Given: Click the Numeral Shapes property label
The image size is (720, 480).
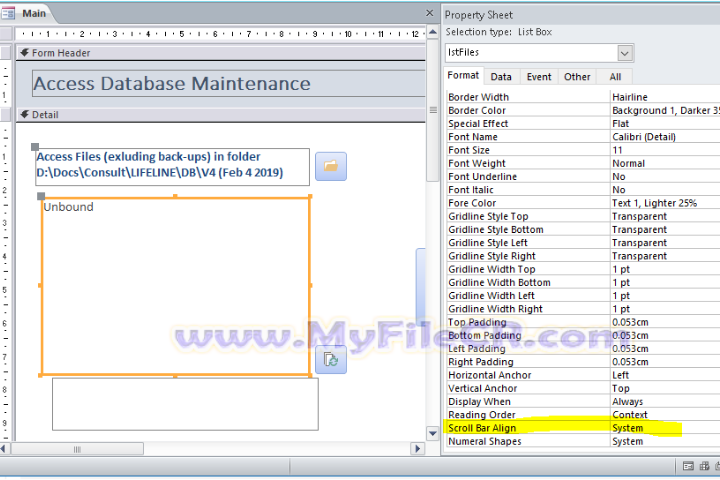Looking at the screenshot, I should click(x=485, y=441).
